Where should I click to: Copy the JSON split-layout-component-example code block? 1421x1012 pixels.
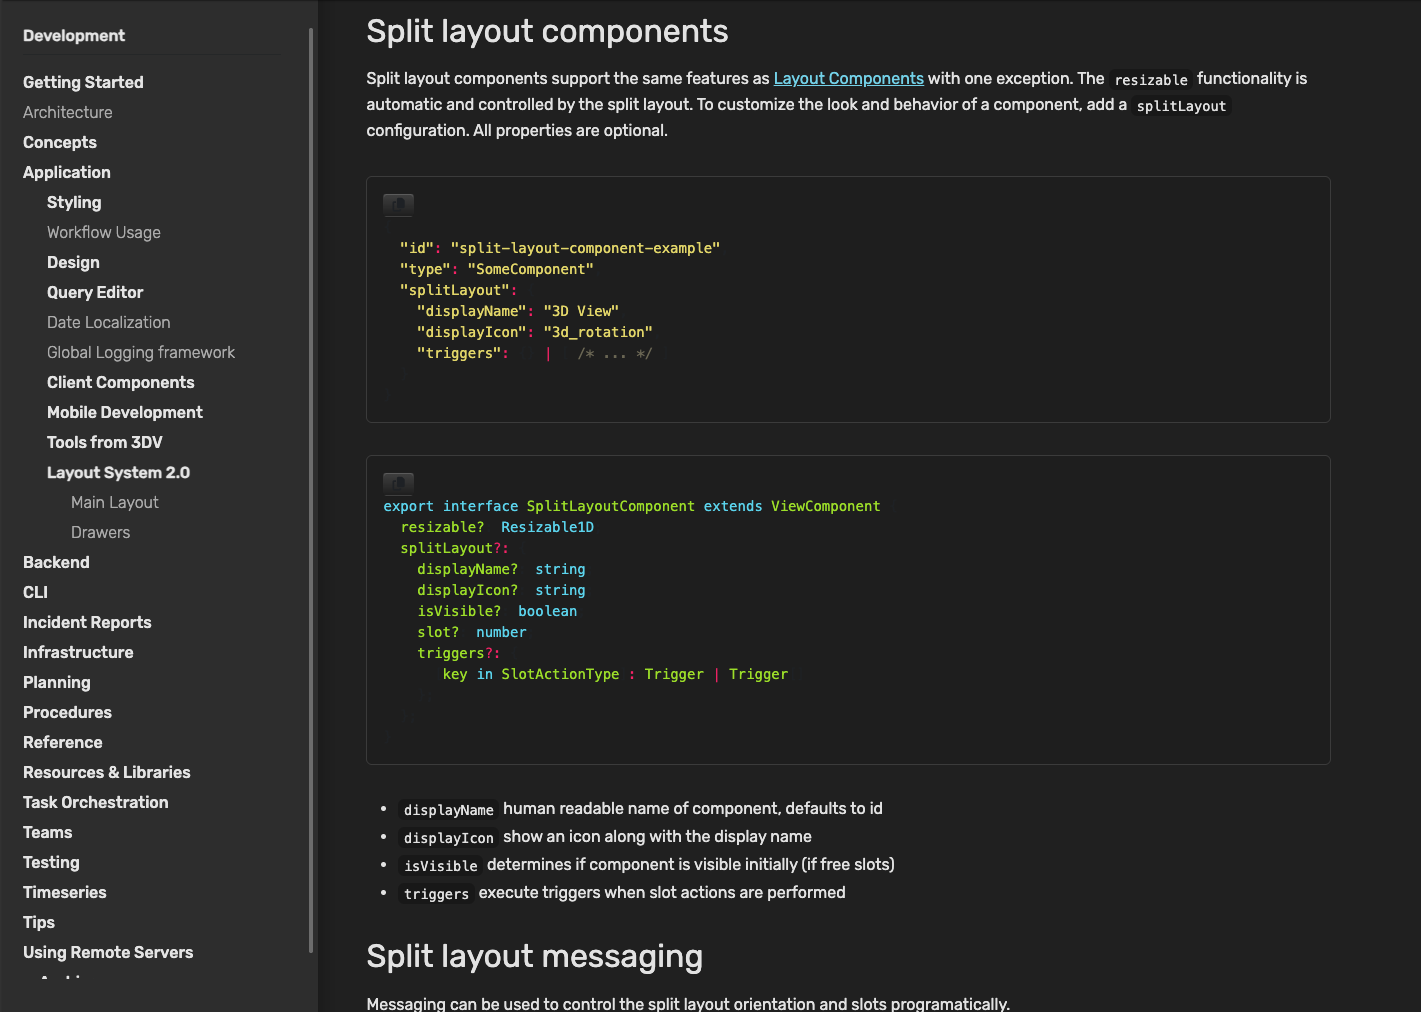(x=398, y=204)
